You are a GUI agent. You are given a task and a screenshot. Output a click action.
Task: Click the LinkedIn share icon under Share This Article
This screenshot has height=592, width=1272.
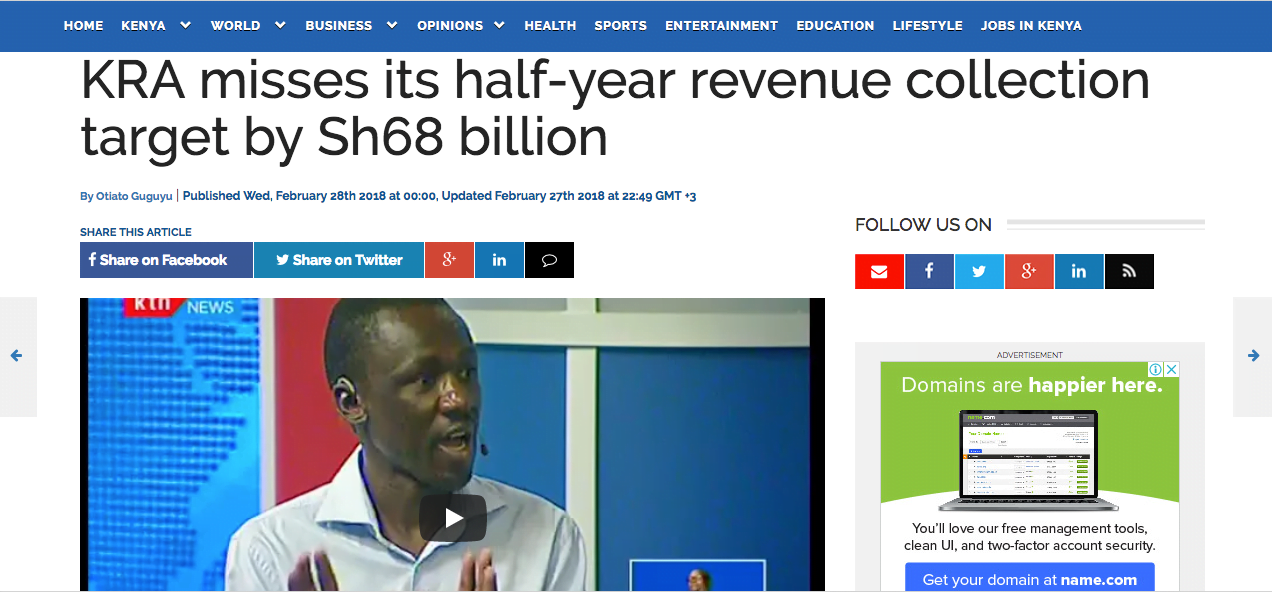coord(499,260)
